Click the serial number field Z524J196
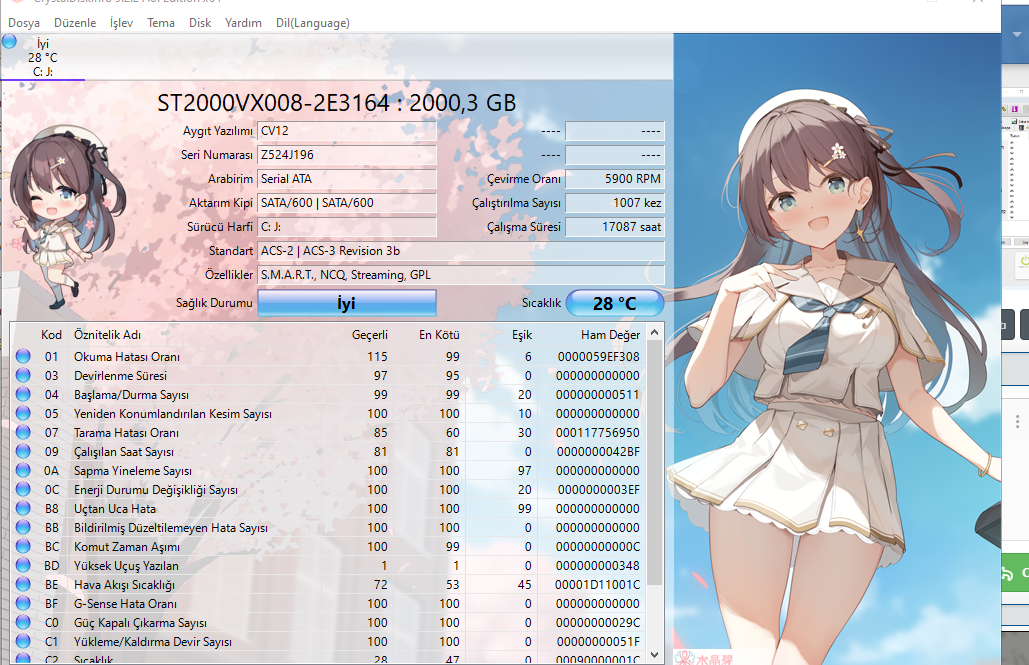Viewport: 1029px width, 665px height. [x=347, y=155]
